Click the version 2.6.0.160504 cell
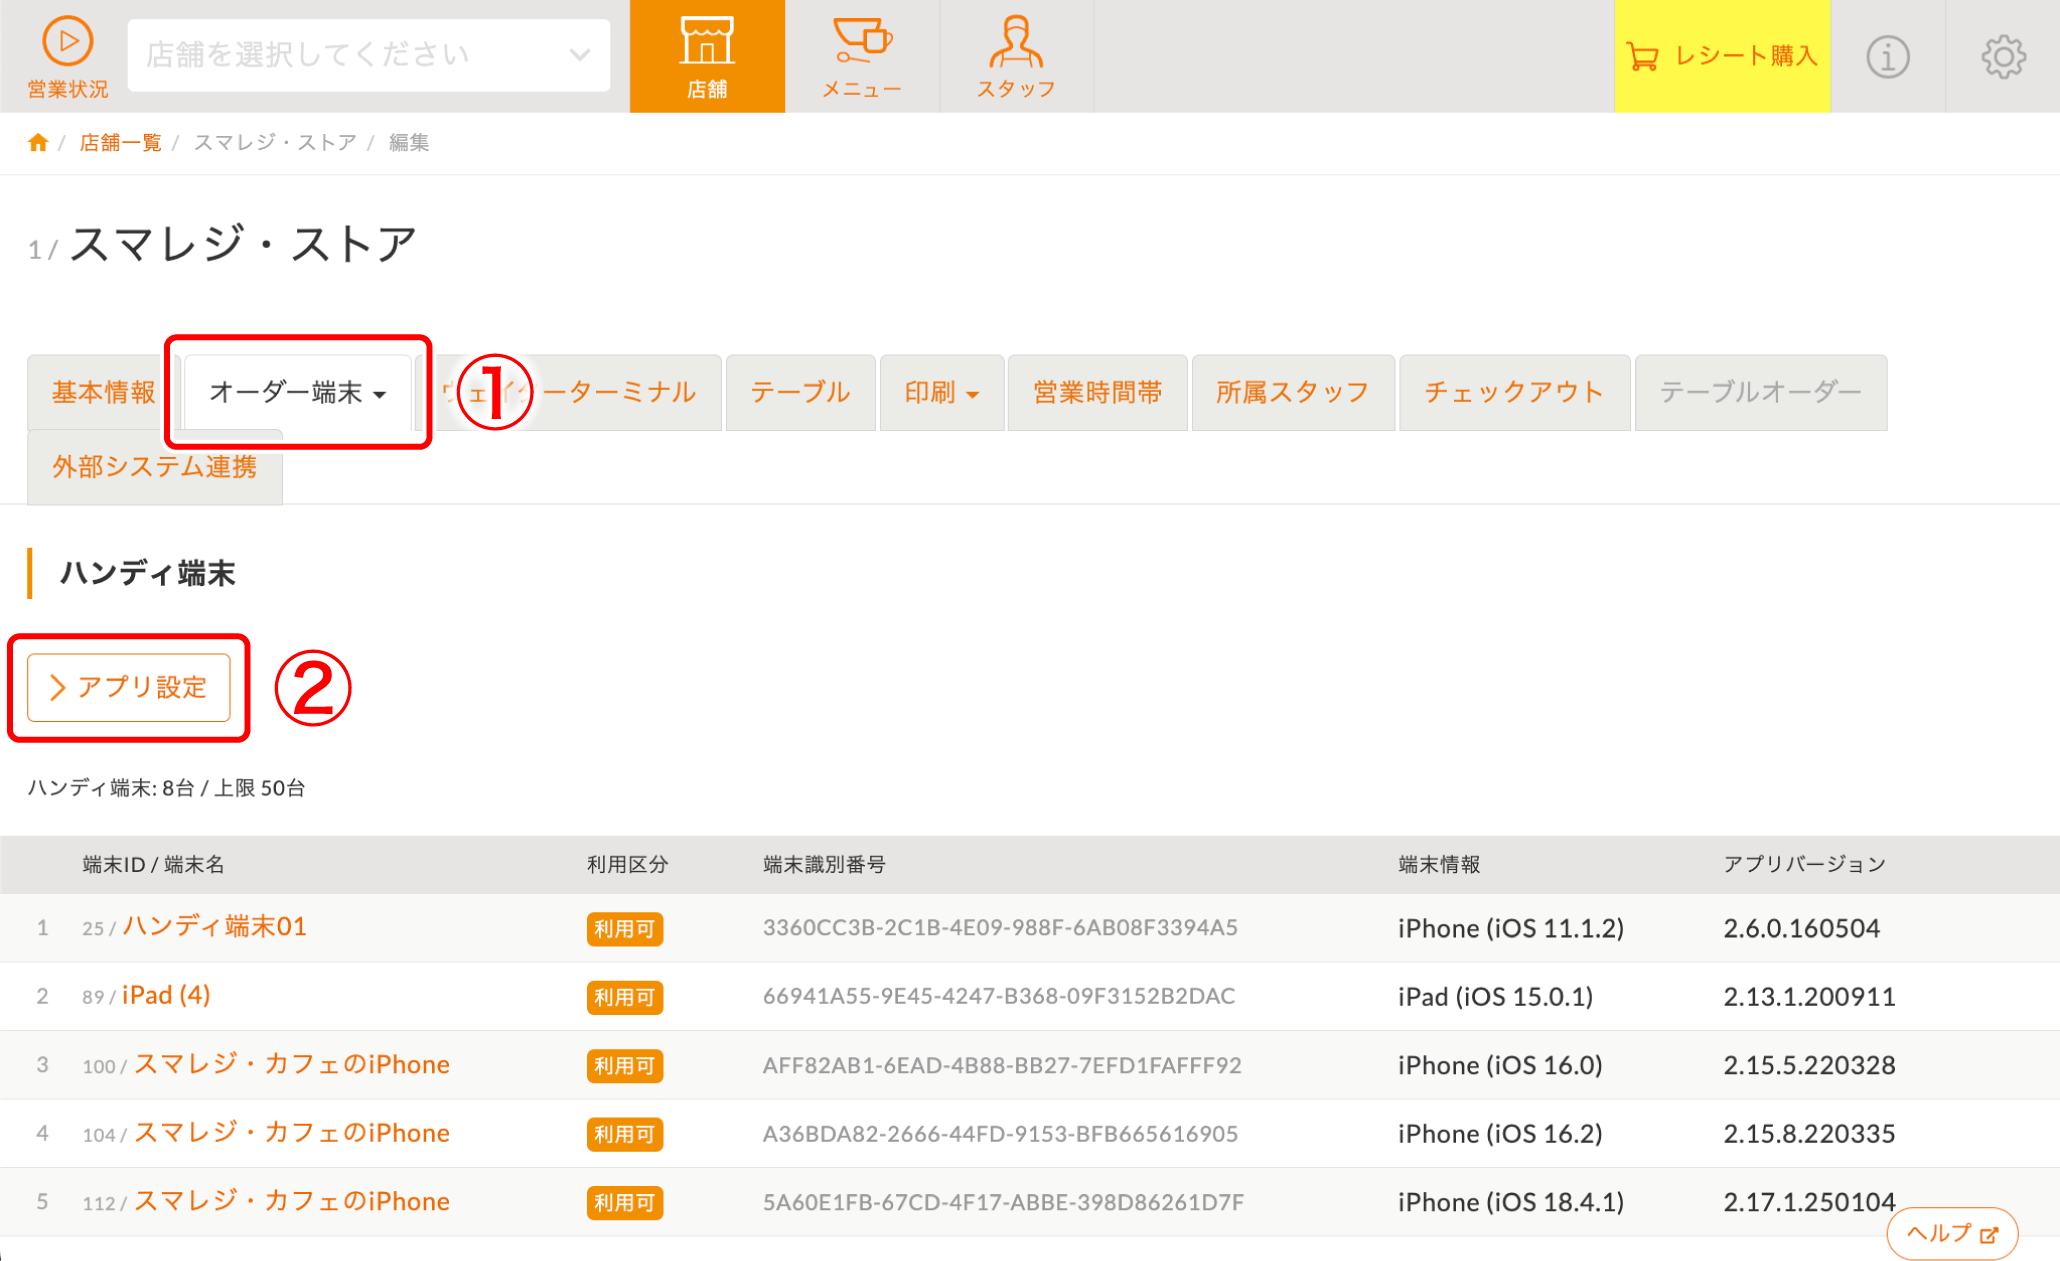The height and width of the screenshot is (1261, 2060). (x=1802, y=928)
